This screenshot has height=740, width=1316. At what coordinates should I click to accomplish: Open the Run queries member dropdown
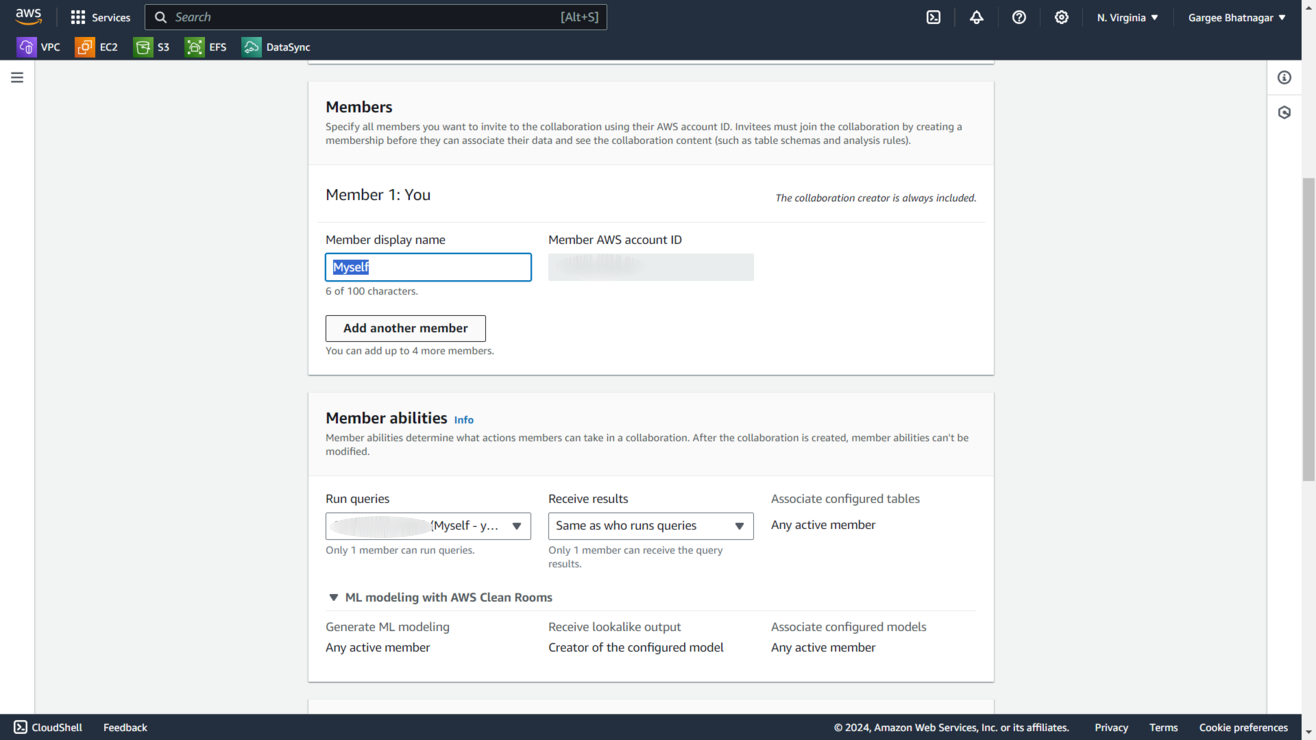tap(428, 526)
